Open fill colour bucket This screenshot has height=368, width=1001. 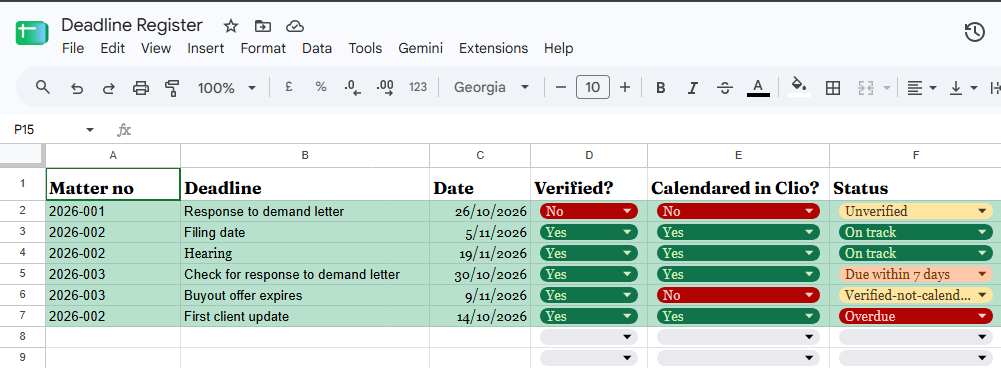[799, 88]
